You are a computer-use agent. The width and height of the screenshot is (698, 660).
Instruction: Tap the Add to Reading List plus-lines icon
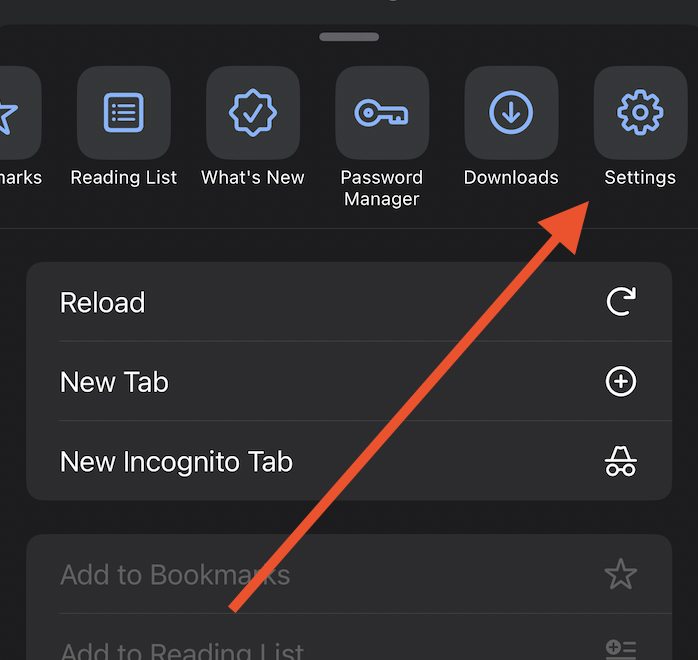[x=621, y=649]
